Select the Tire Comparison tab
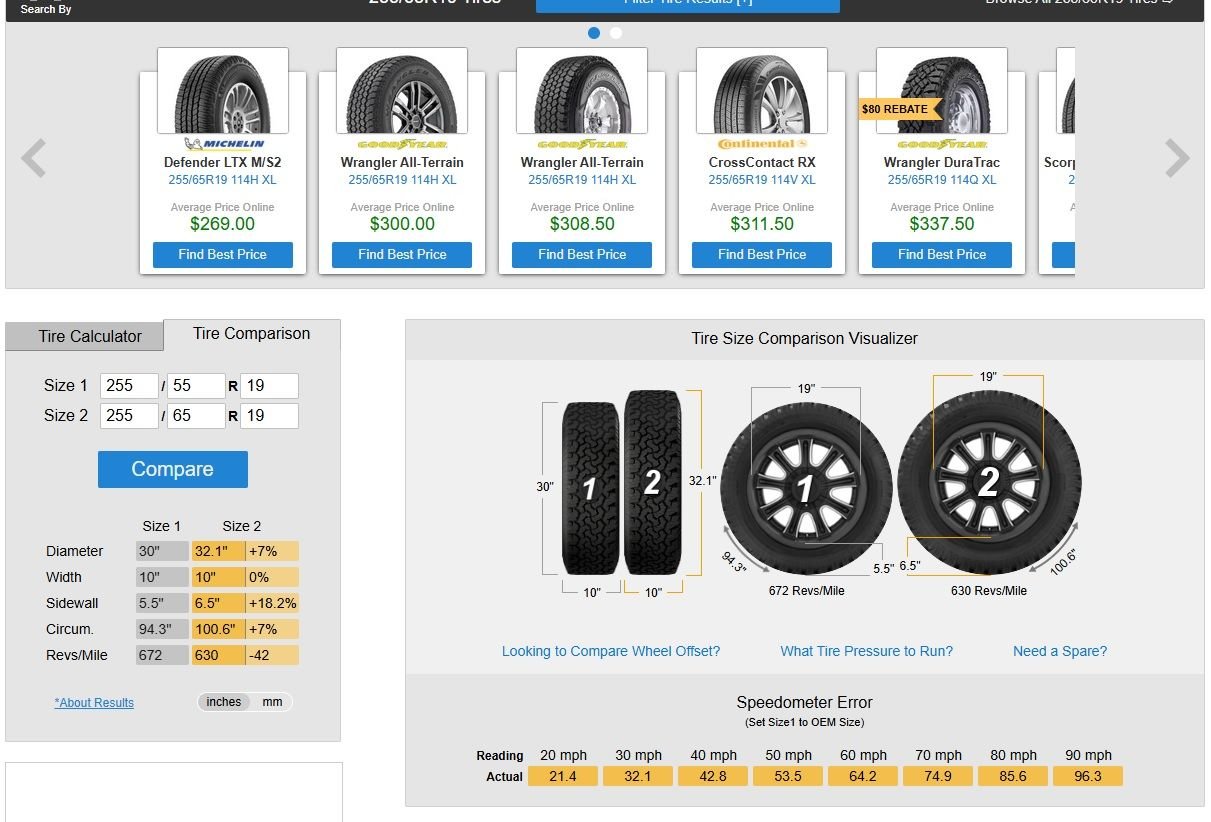Image resolution: width=1211 pixels, height=822 pixels. (x=252, y=334)
